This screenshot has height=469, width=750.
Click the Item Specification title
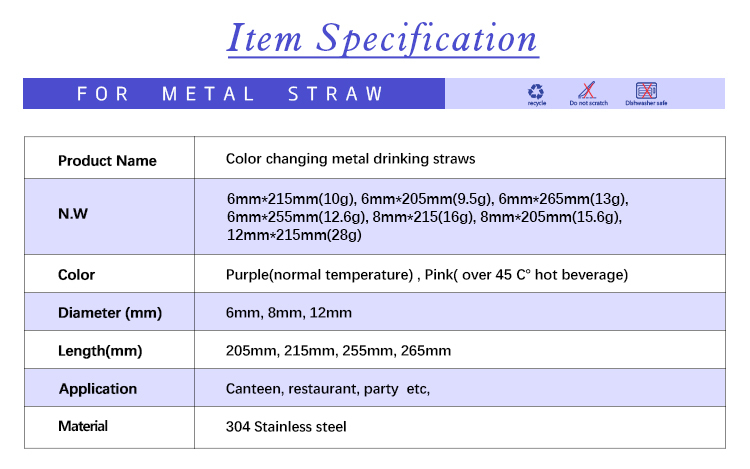coord(383,38)
